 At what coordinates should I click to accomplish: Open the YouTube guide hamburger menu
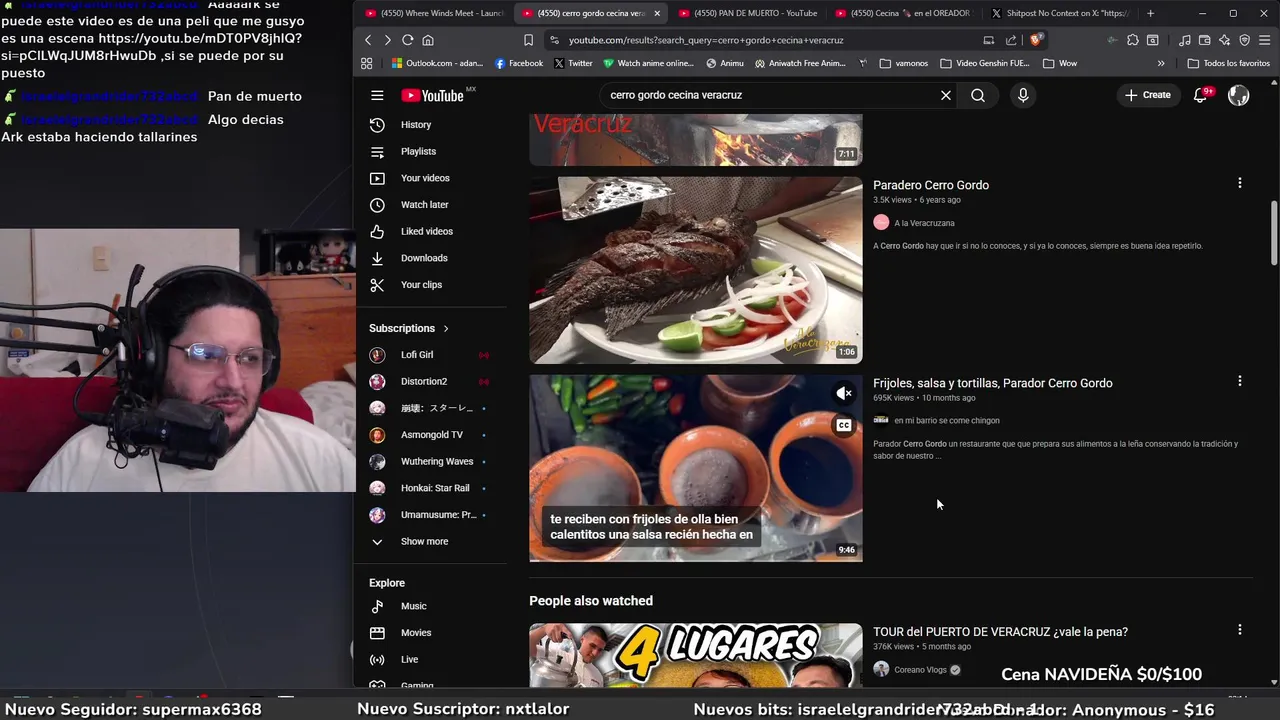(x=377, y=95)
